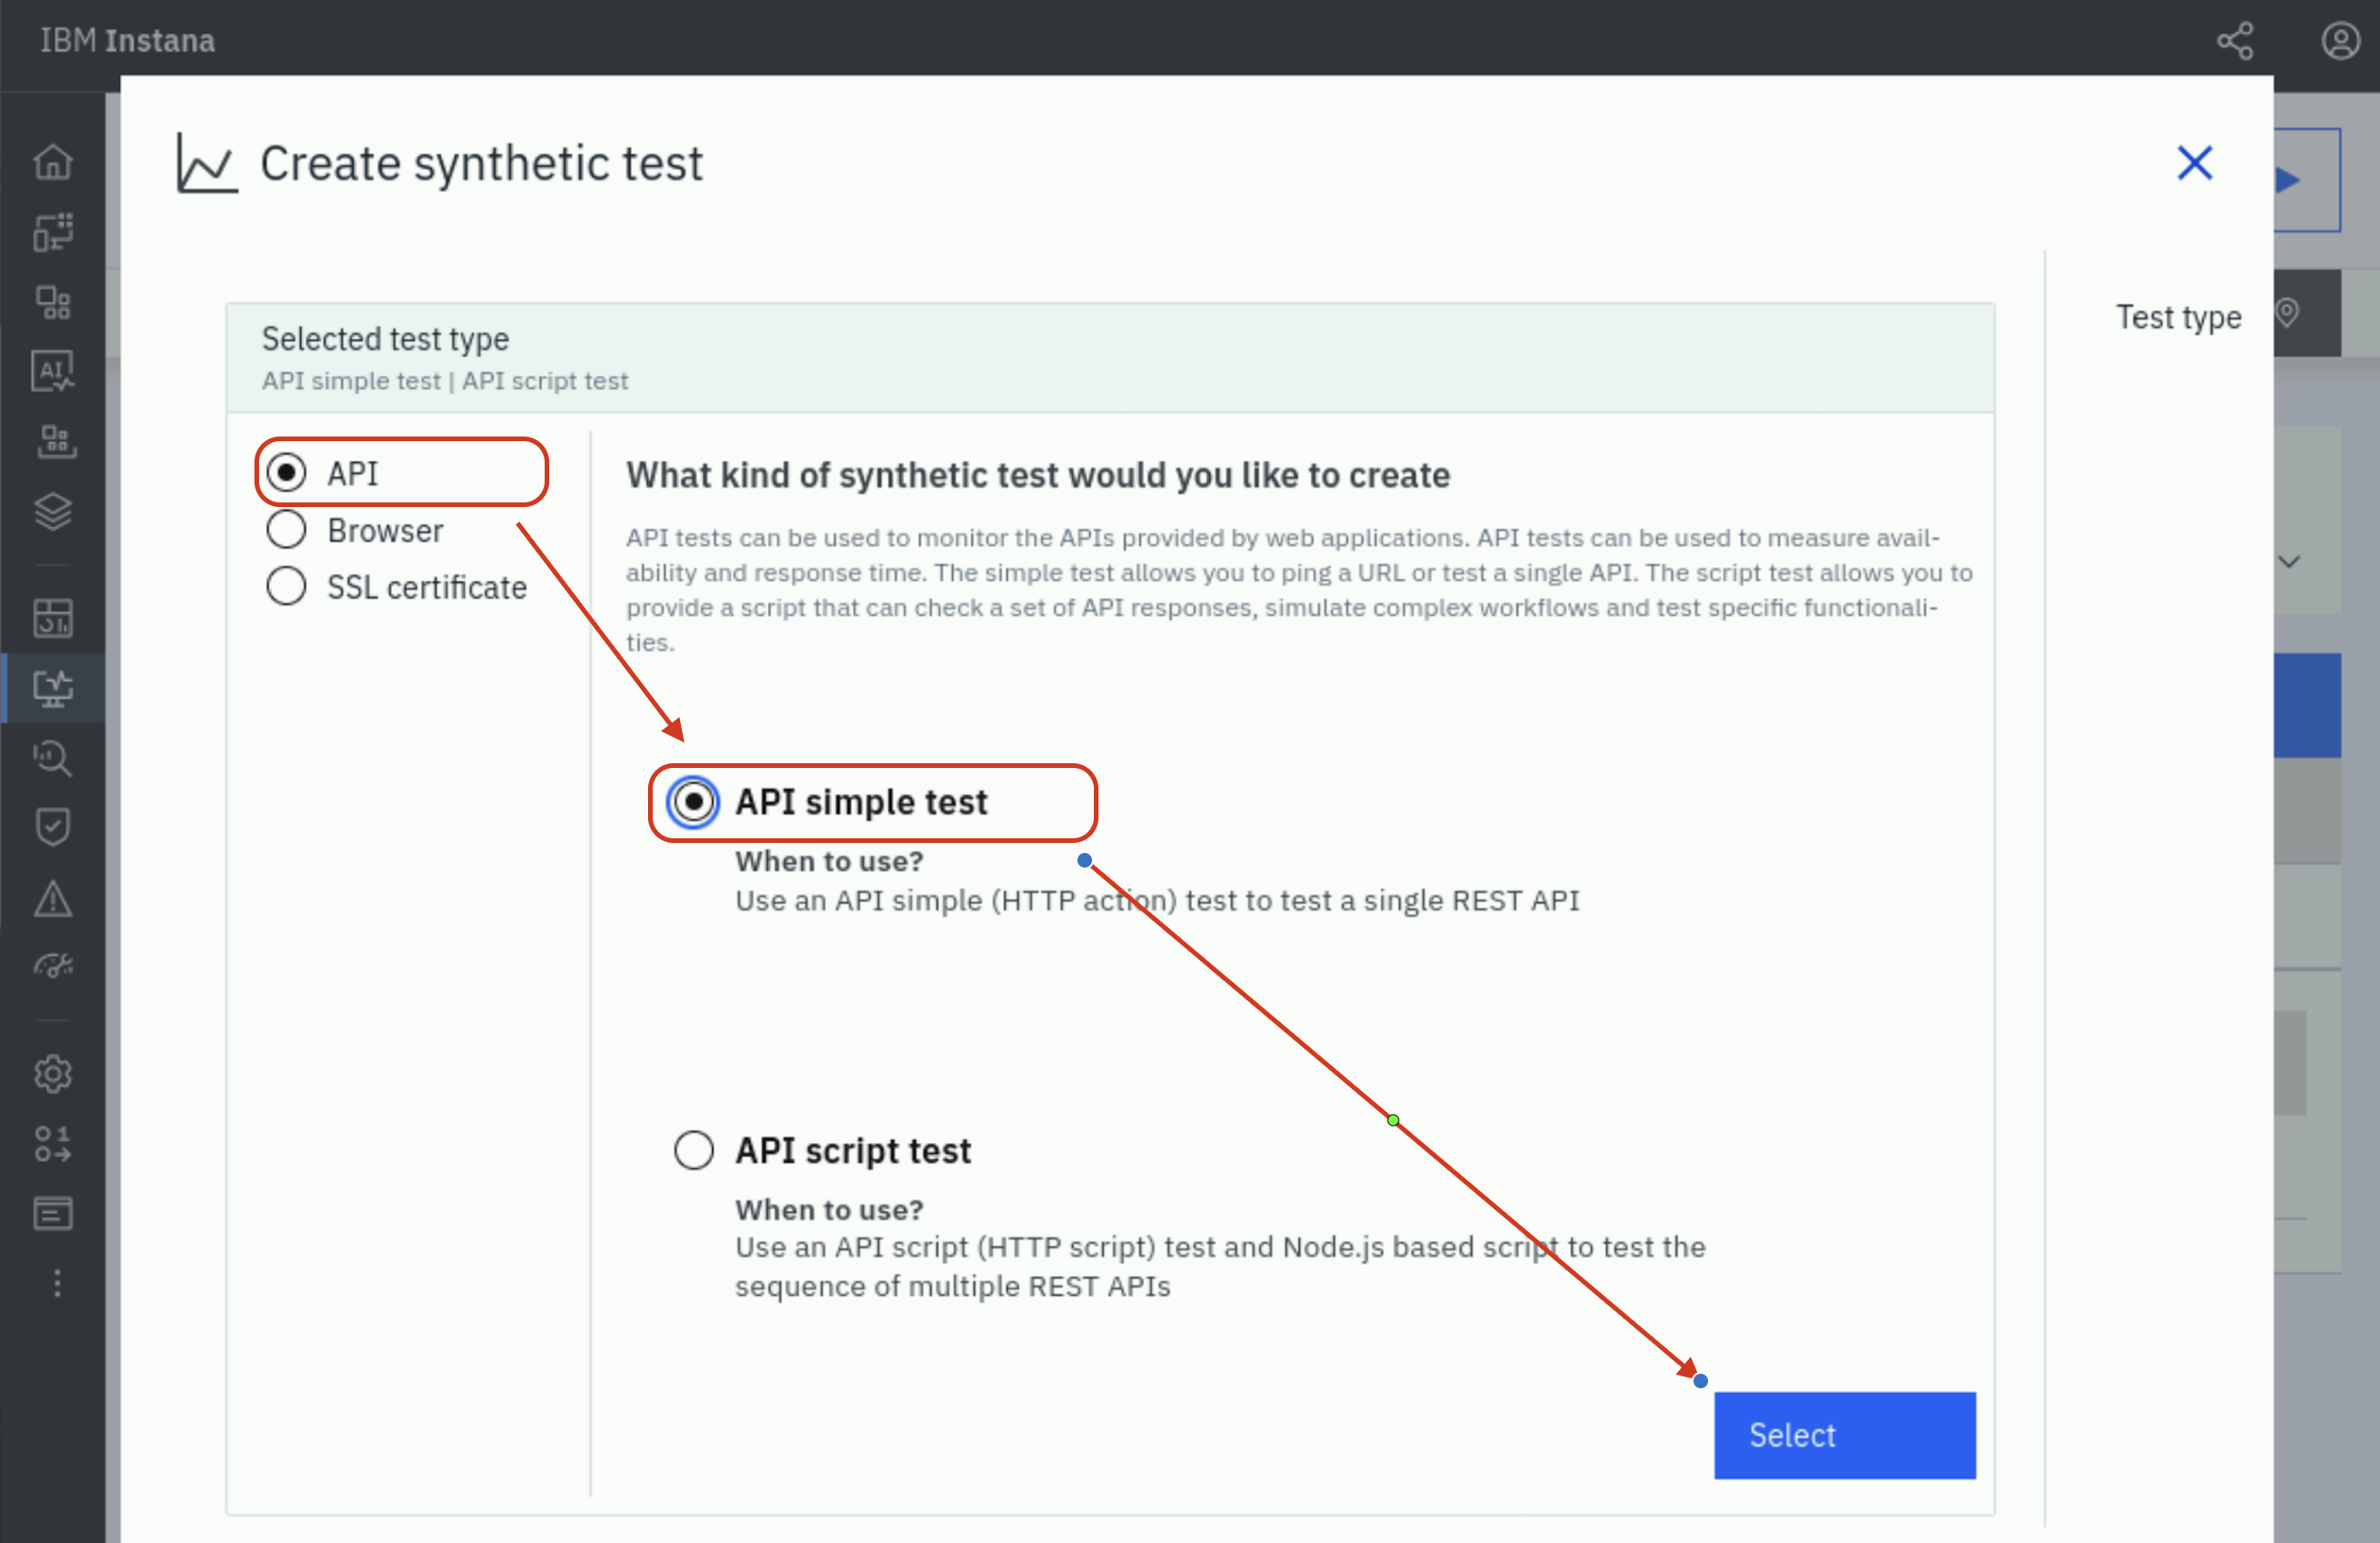
Task: Open the Events warning triangle icon
Action: 53,899
